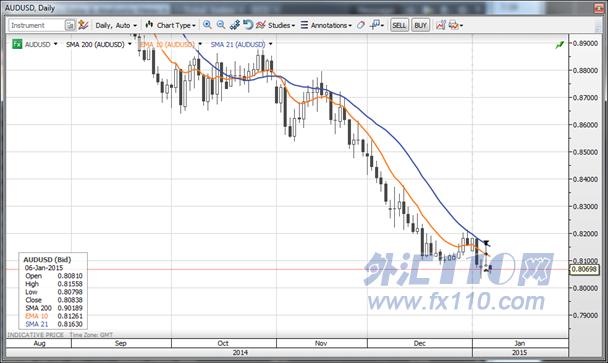The image size is (608, 363).
Task: Click the BUY button
Action: [x=421, y=25]
